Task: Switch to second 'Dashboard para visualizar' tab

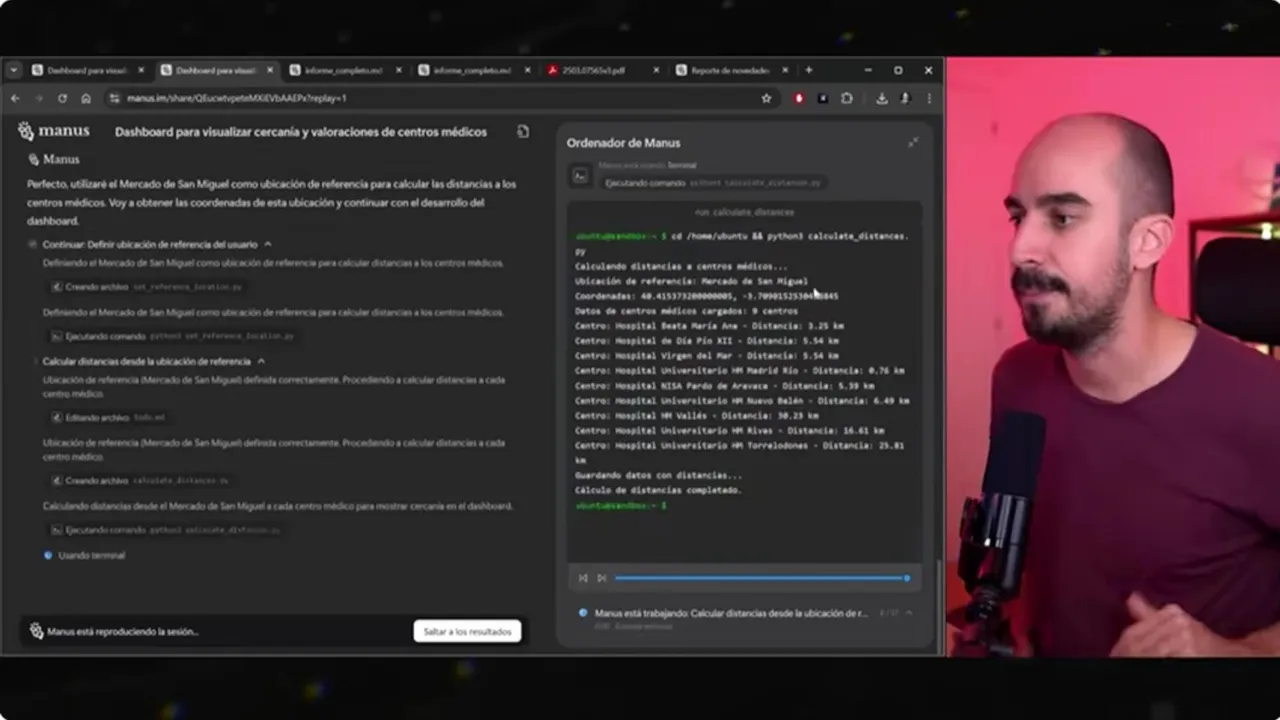Action: (216, 70)
